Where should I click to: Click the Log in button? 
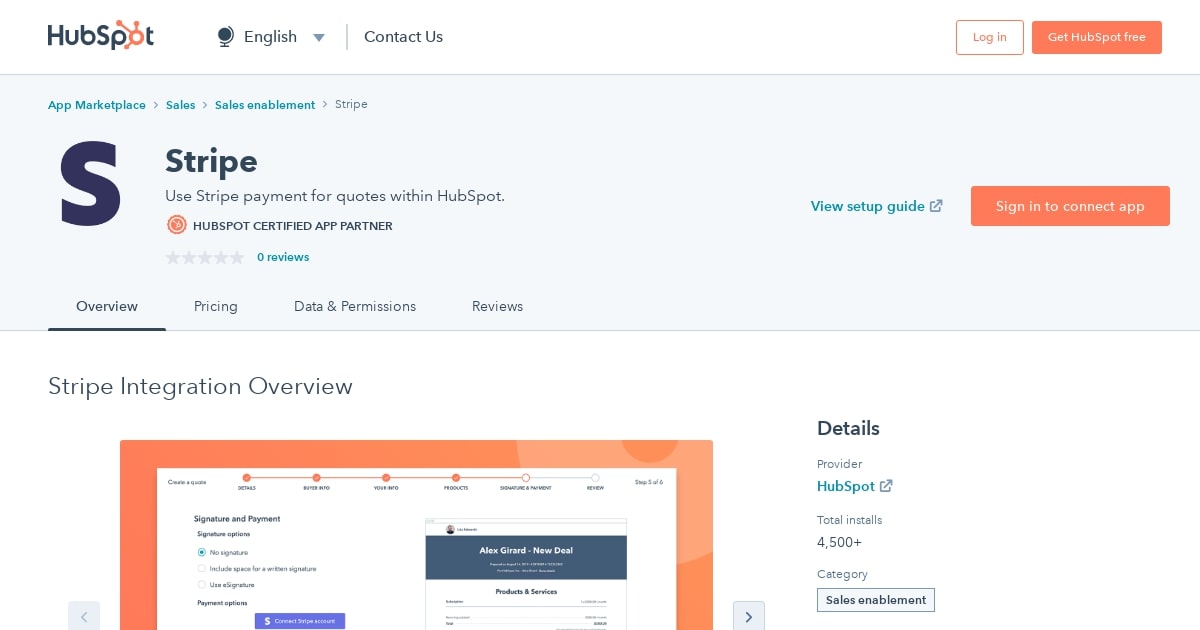990,37
